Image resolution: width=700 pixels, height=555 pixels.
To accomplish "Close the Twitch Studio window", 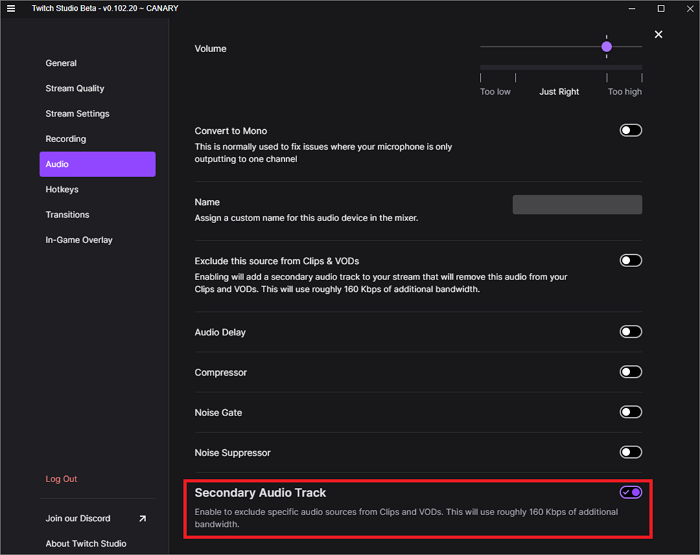I will coord(690,8).
